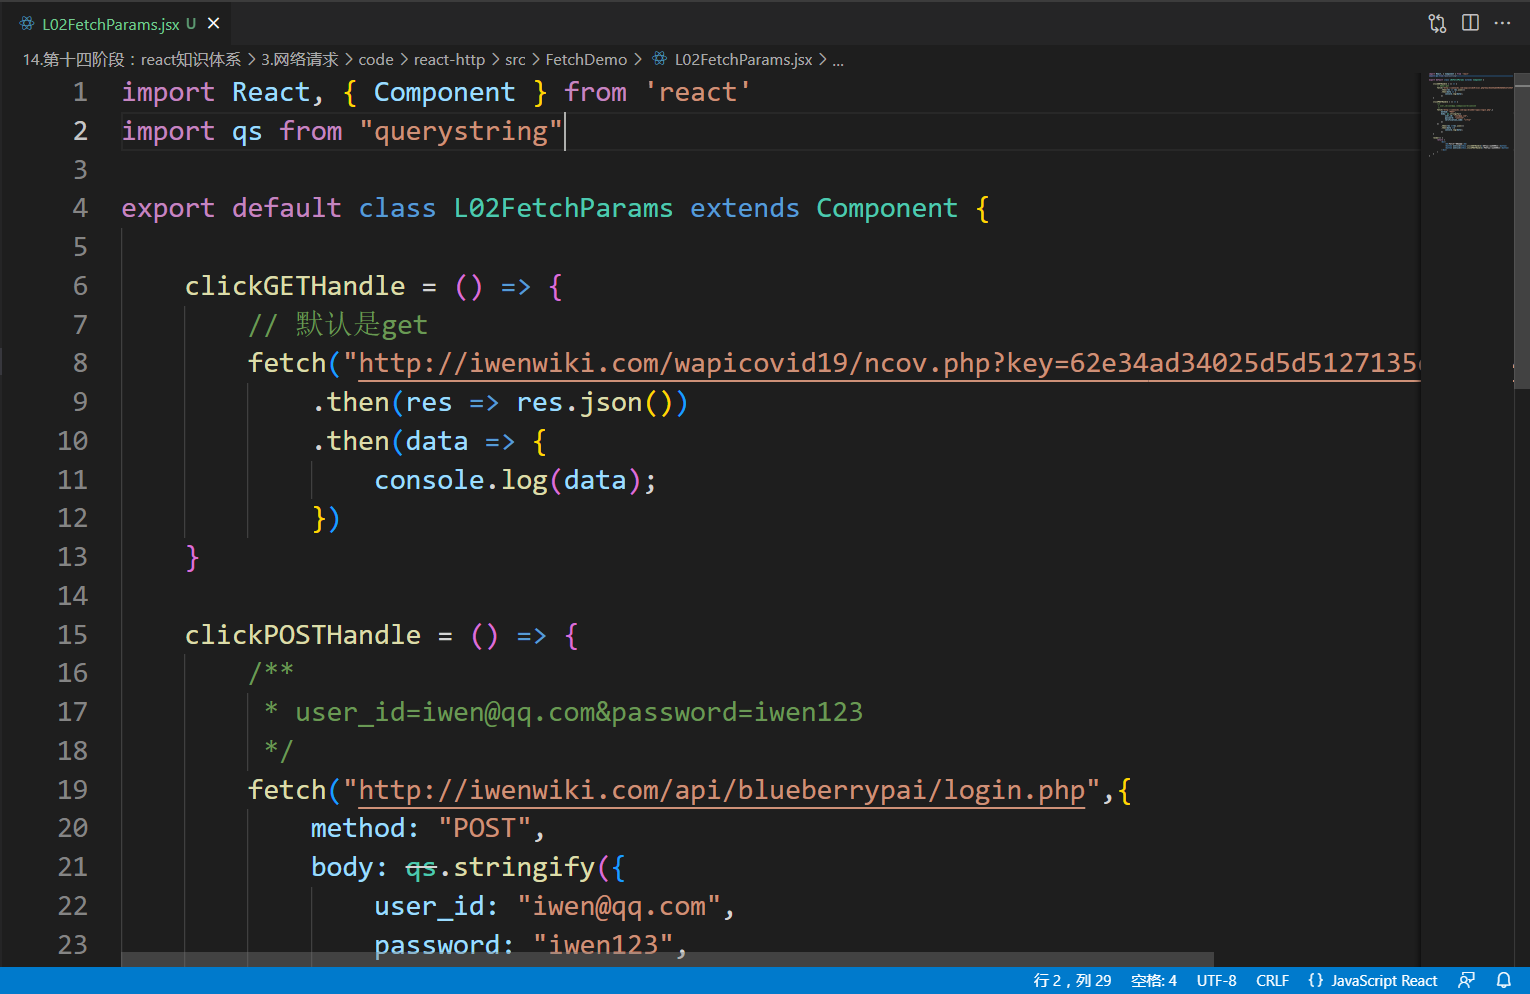1530x994 pixels.
Task: Click the vertical scrollbar on the right edge
Action: (x=1521, y=230)
